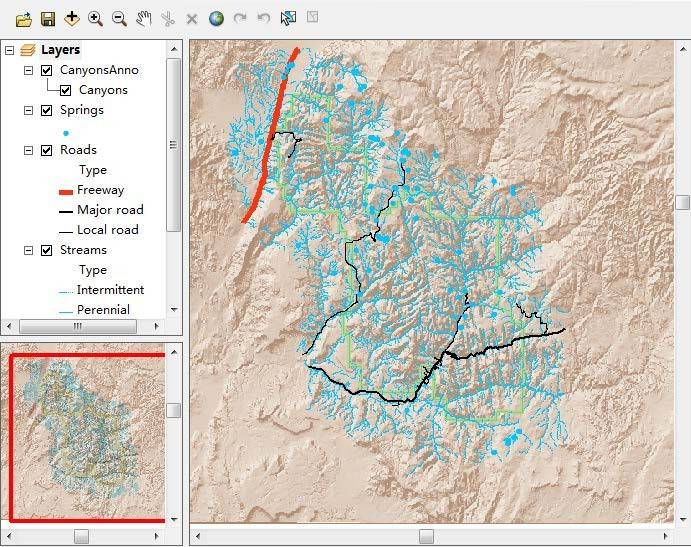The image size is (691, 547).
Task: Click the Perennial stream line symbol
Action: tap(66, 312)
